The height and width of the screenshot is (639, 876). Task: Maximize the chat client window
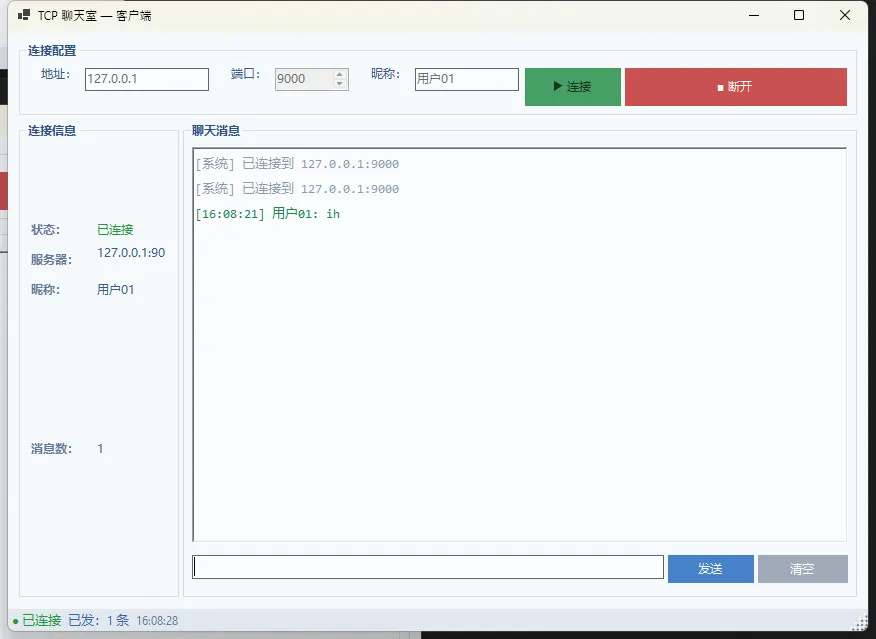pyautogui.click(x=798, y=15)
